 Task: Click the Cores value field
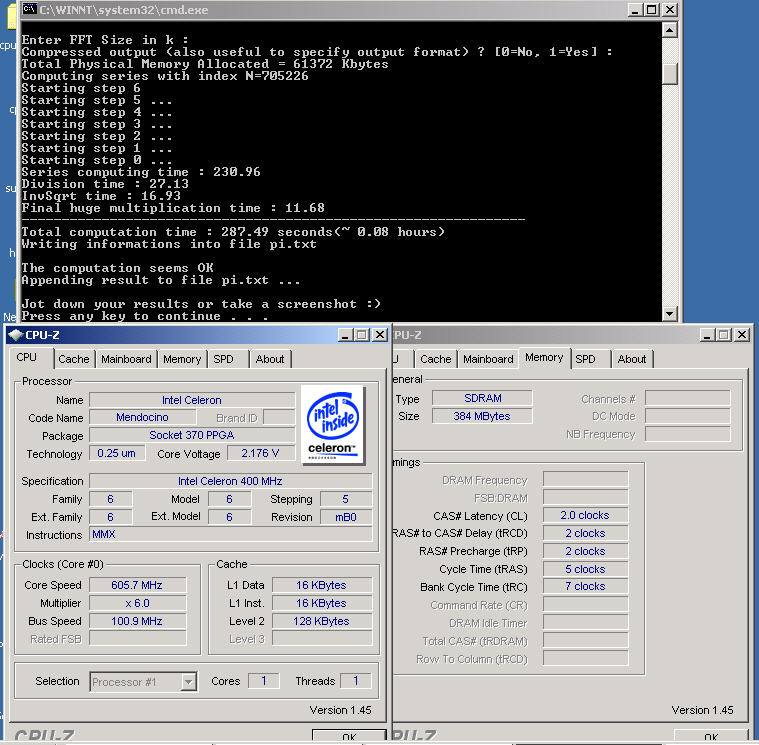click(264, 681)
